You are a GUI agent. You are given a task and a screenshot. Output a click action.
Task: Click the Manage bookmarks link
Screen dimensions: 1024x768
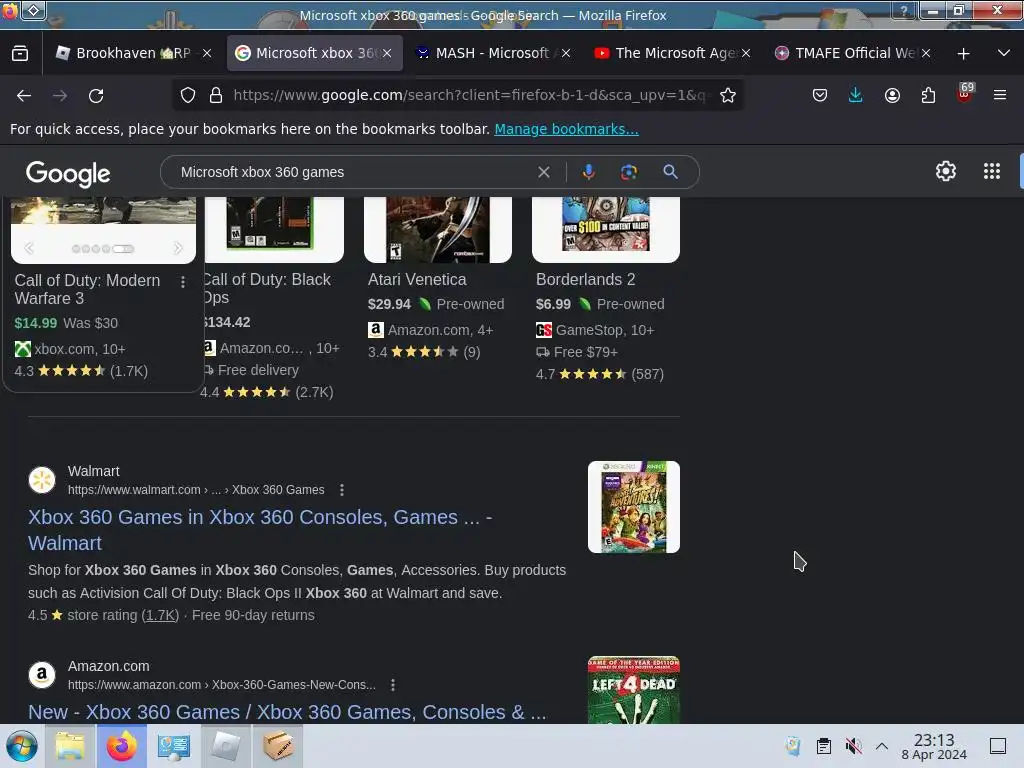pyautogui.click(x=566, y=129)
